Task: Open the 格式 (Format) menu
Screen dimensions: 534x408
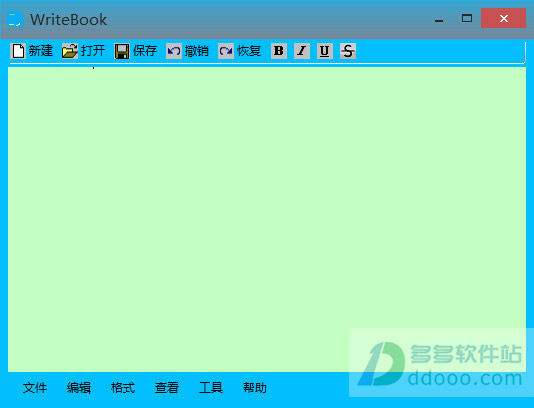Action: [123, 388]
